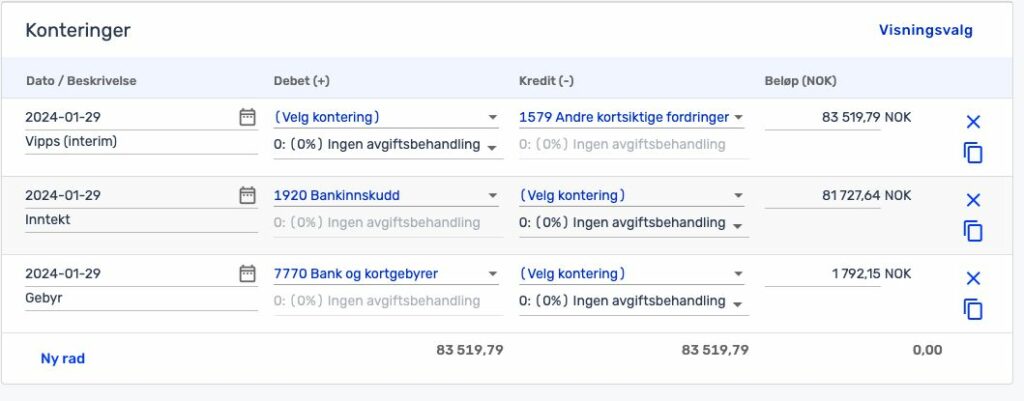Open the Visningsvalg display options
Screen dimensions: 1024x401
click(925, 30)
